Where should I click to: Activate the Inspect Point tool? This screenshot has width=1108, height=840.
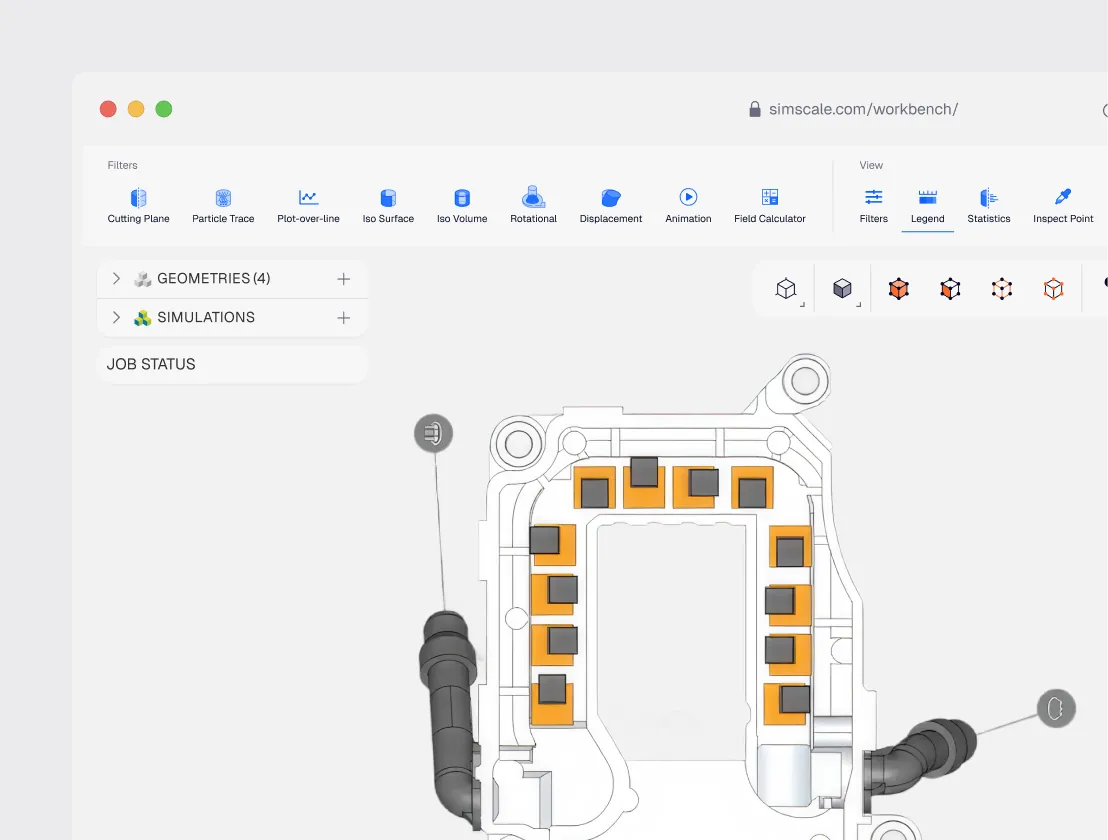click(x=1063, y=206)
